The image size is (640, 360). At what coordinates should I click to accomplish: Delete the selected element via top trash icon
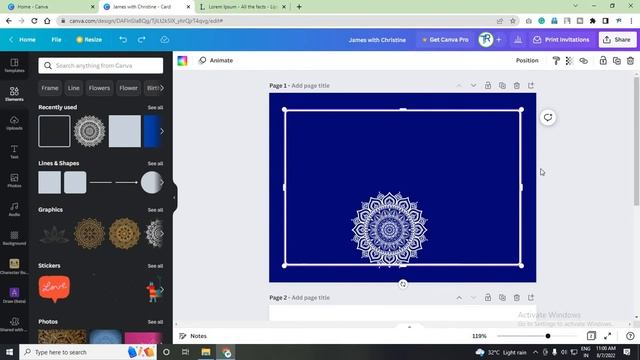[631, 60]
